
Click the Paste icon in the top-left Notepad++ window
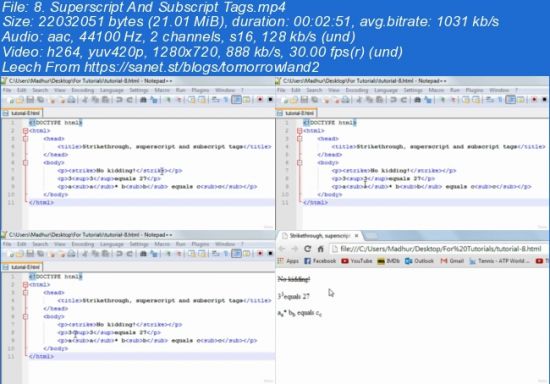105,100
